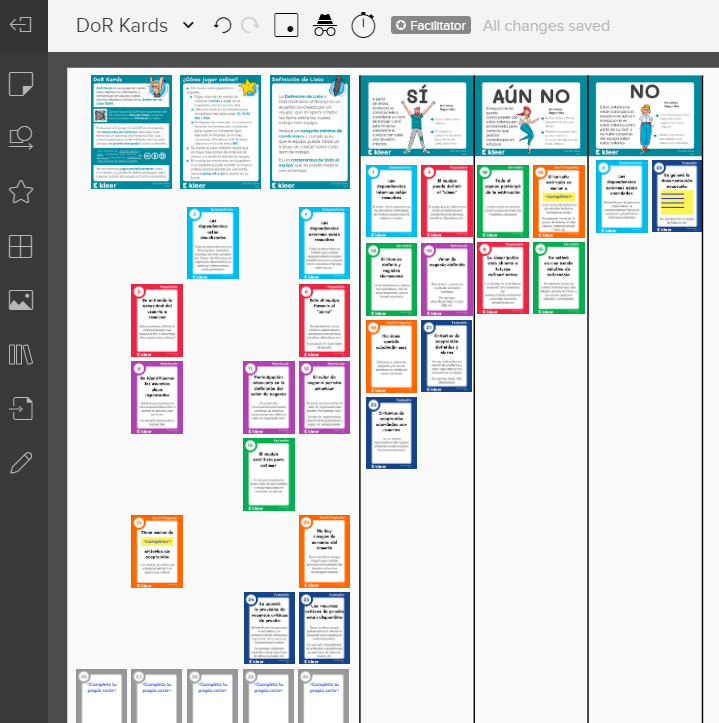Select red card in the SÍ column

(x=446, y=201)
